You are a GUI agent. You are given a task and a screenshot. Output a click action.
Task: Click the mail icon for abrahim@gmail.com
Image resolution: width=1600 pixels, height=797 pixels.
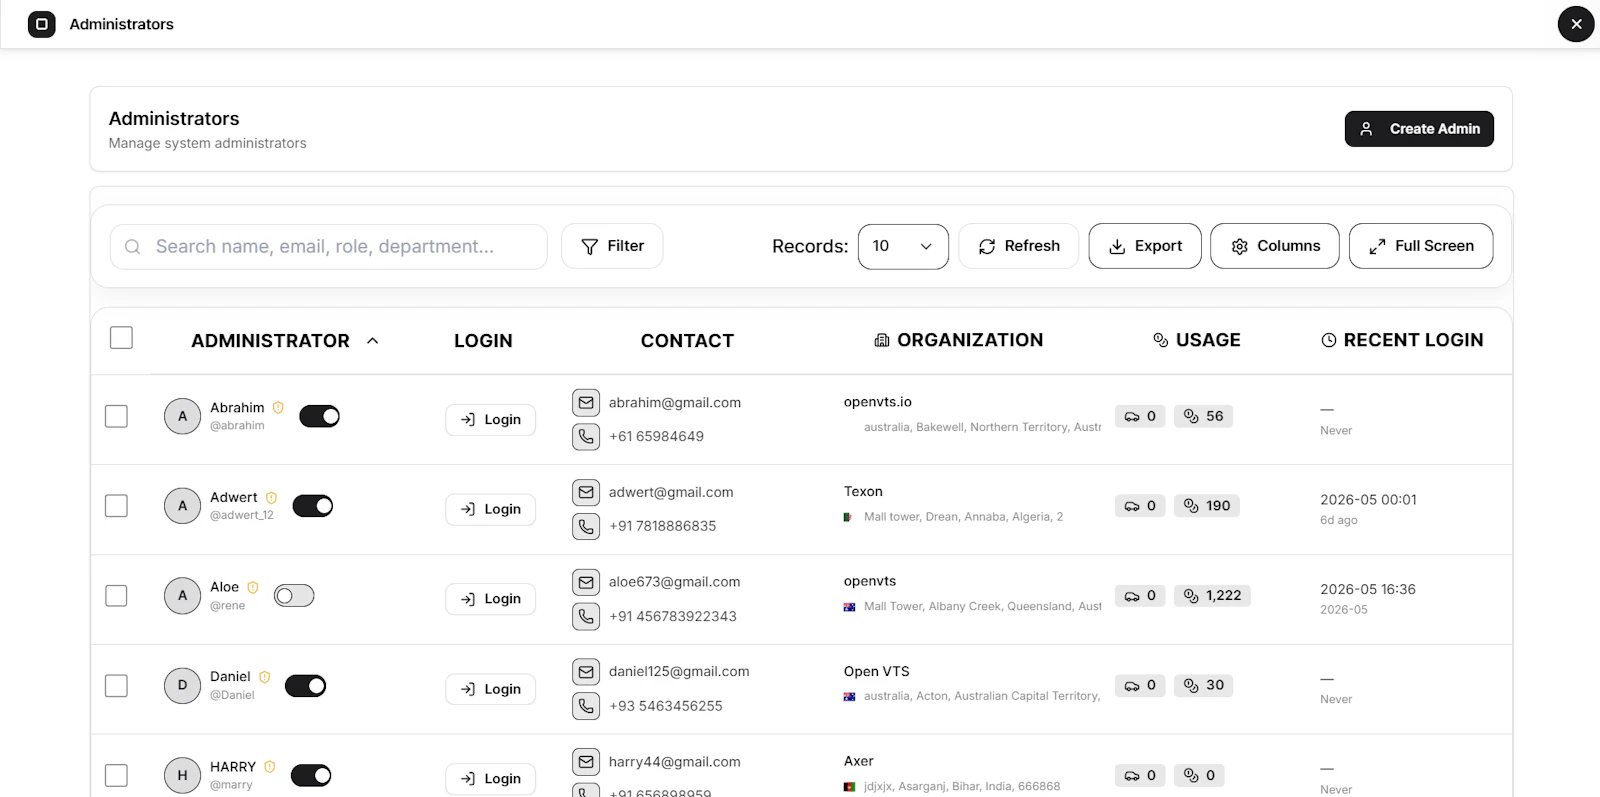(x=586, y=403)
